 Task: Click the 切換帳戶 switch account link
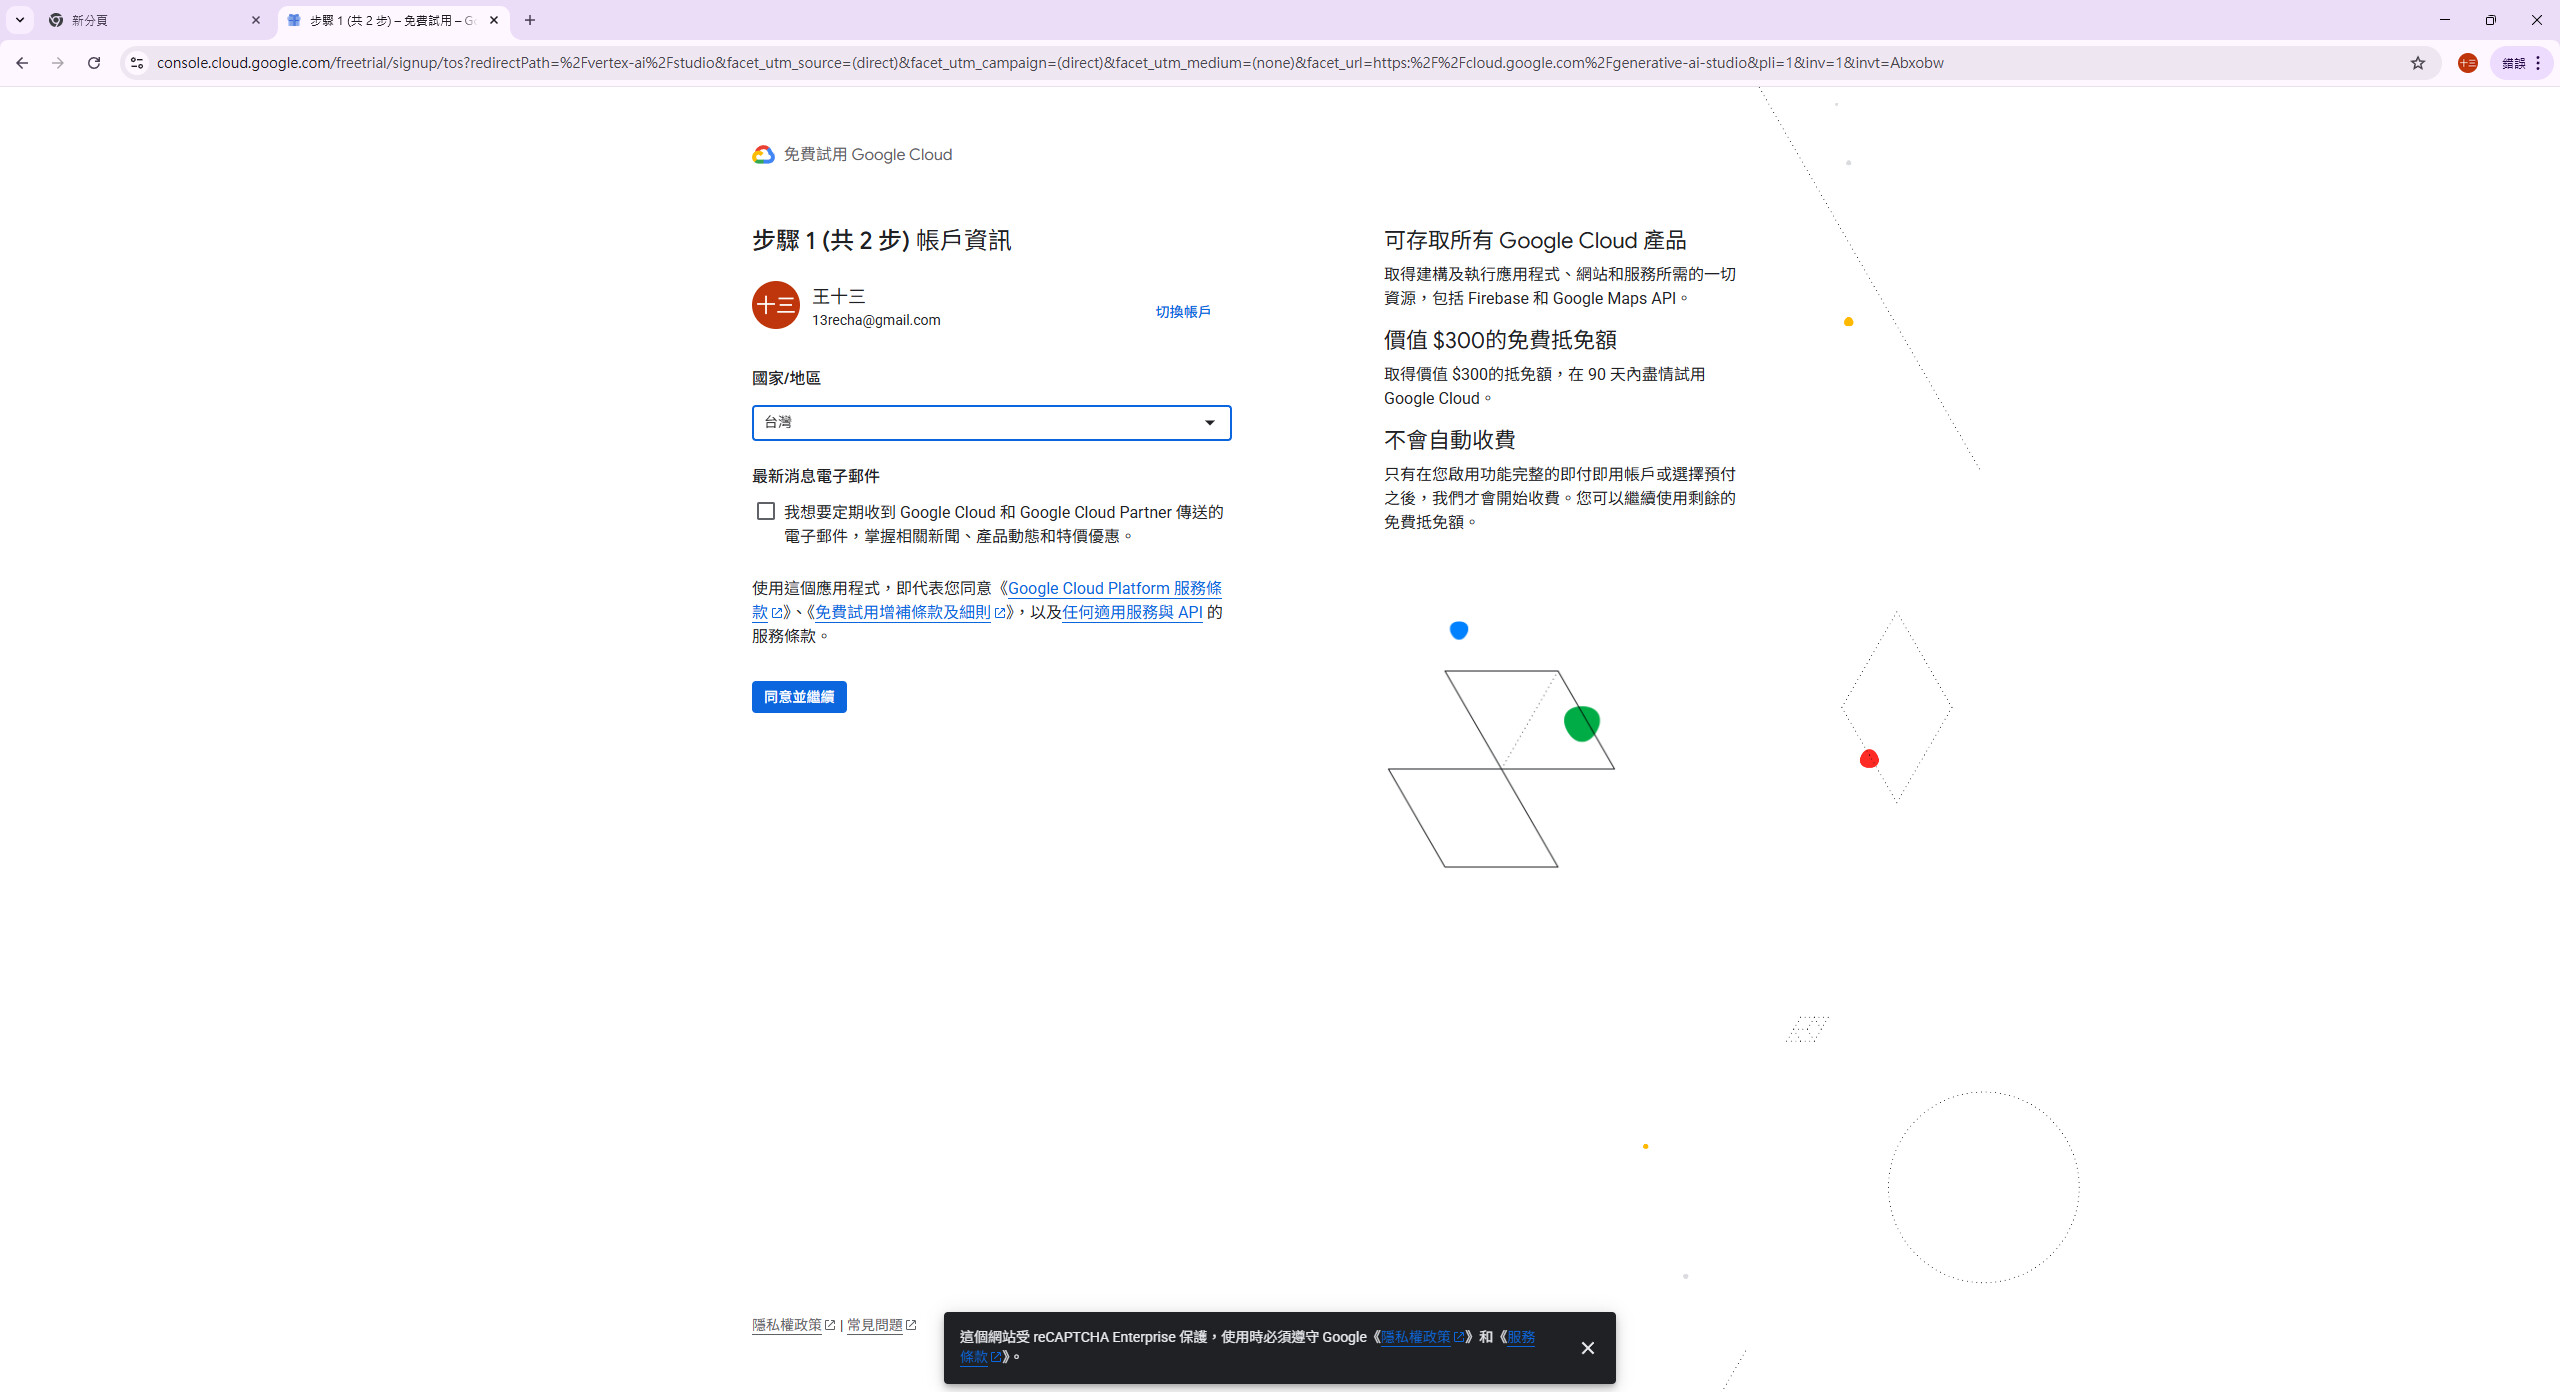(1182, 312)
